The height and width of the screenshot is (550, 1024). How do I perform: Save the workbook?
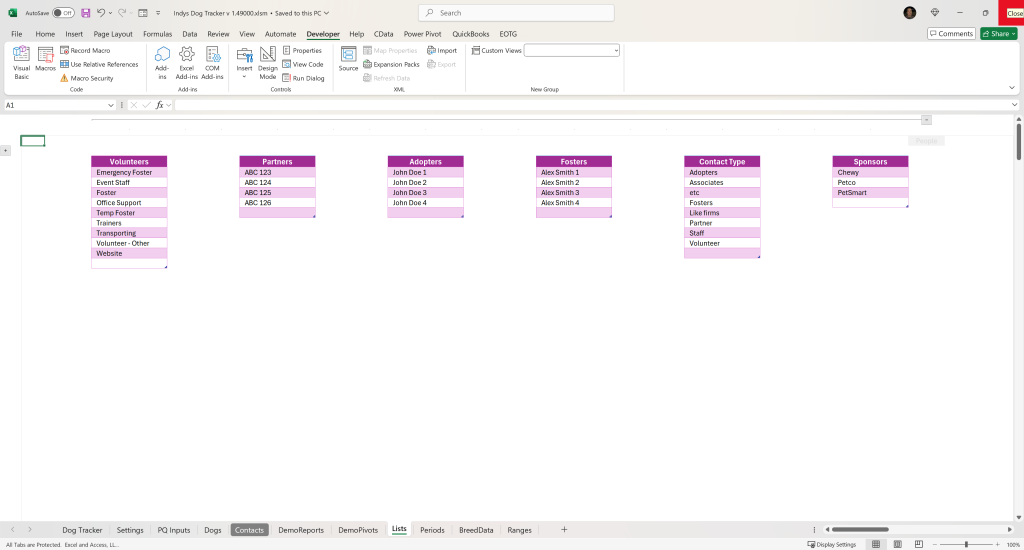point(86,13)
